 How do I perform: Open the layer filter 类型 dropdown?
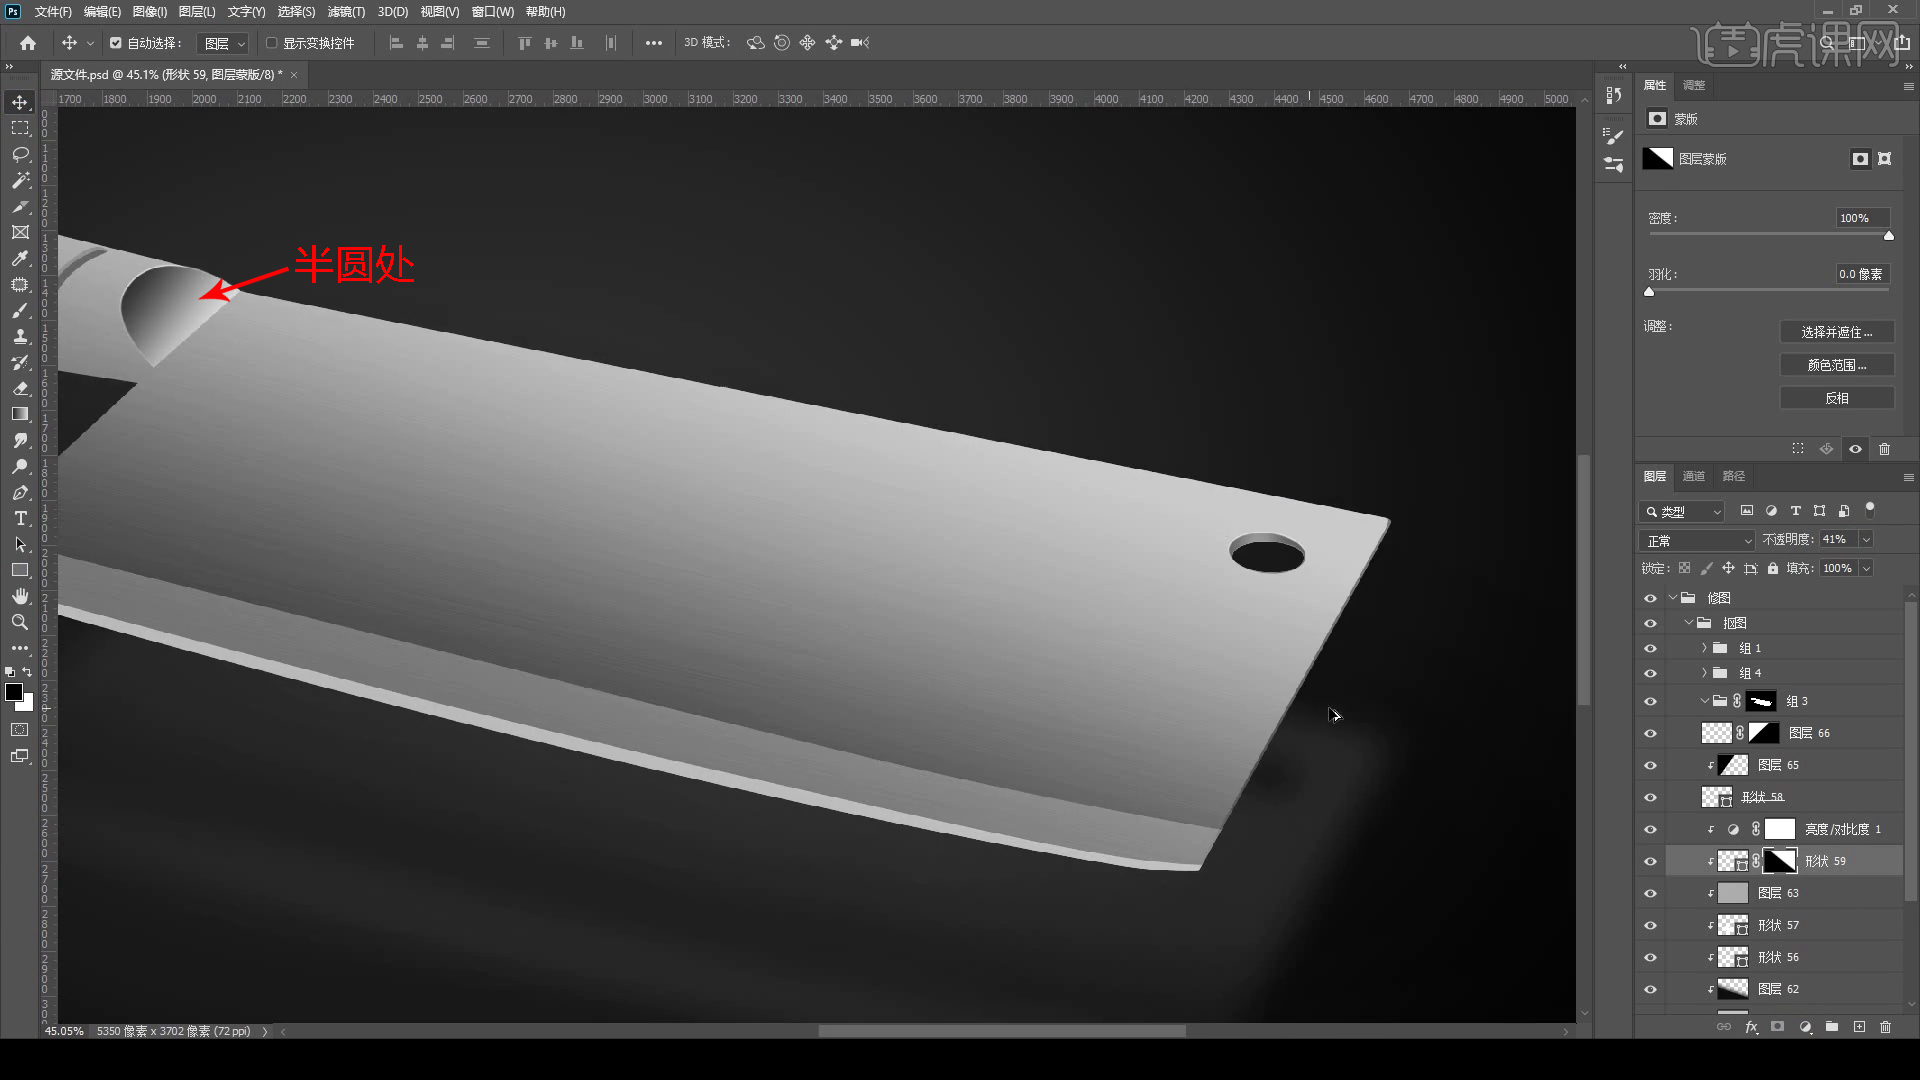(x=1682, y=511)
